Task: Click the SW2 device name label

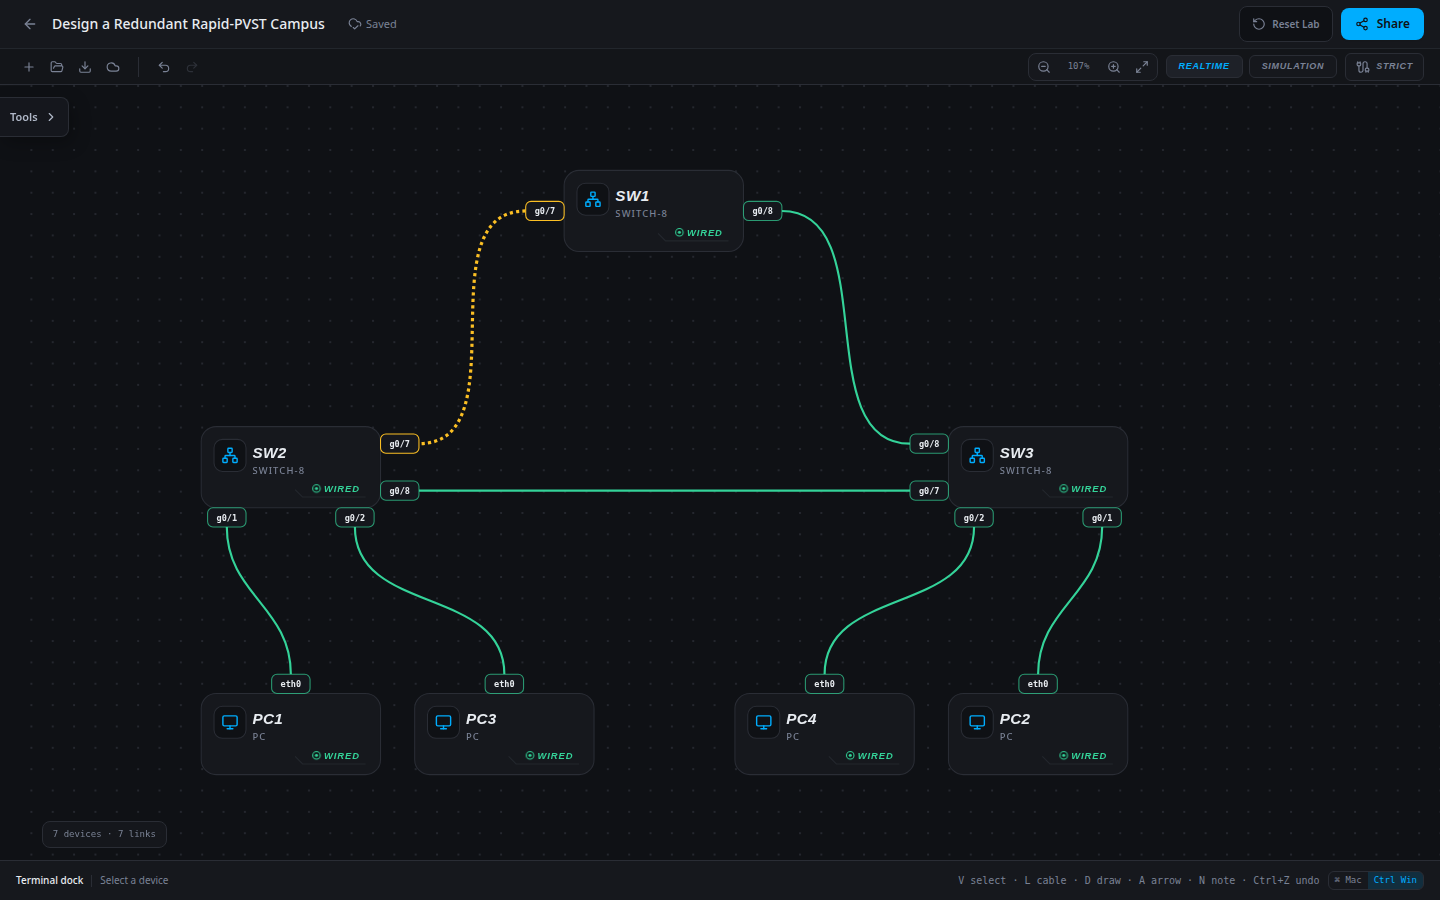Action: click(x=269, y=453)
